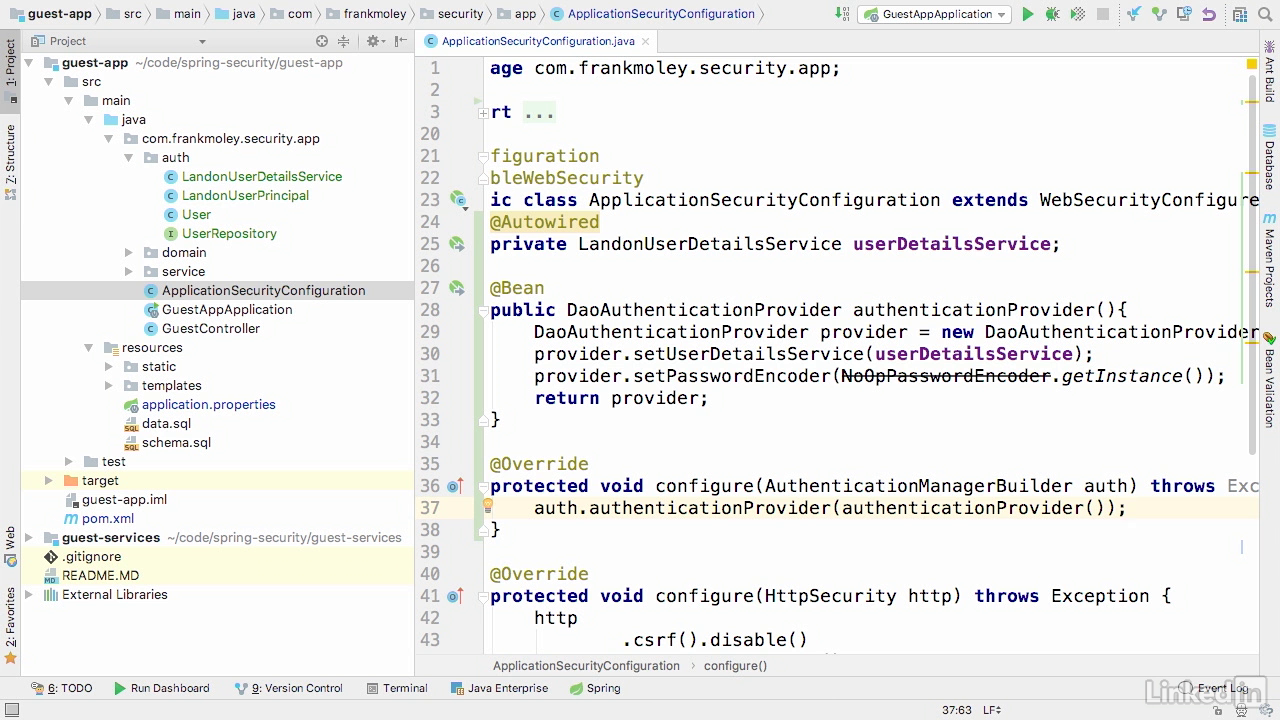The height and width of the screenshot is (720, 1280).
Task: Expand the domain package
Action: pyautogui.click(x=129, y=253)
